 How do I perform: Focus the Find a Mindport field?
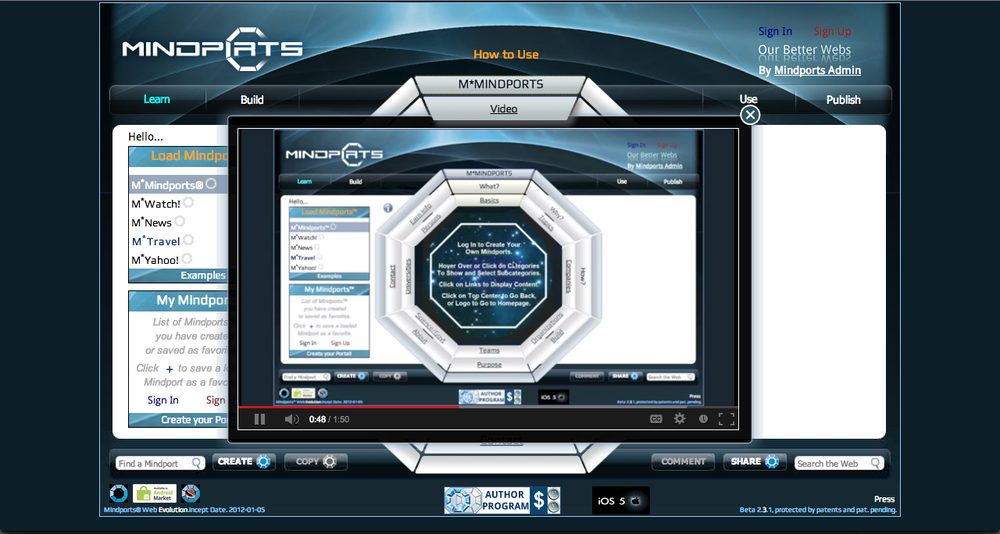(x=160, y=463)
